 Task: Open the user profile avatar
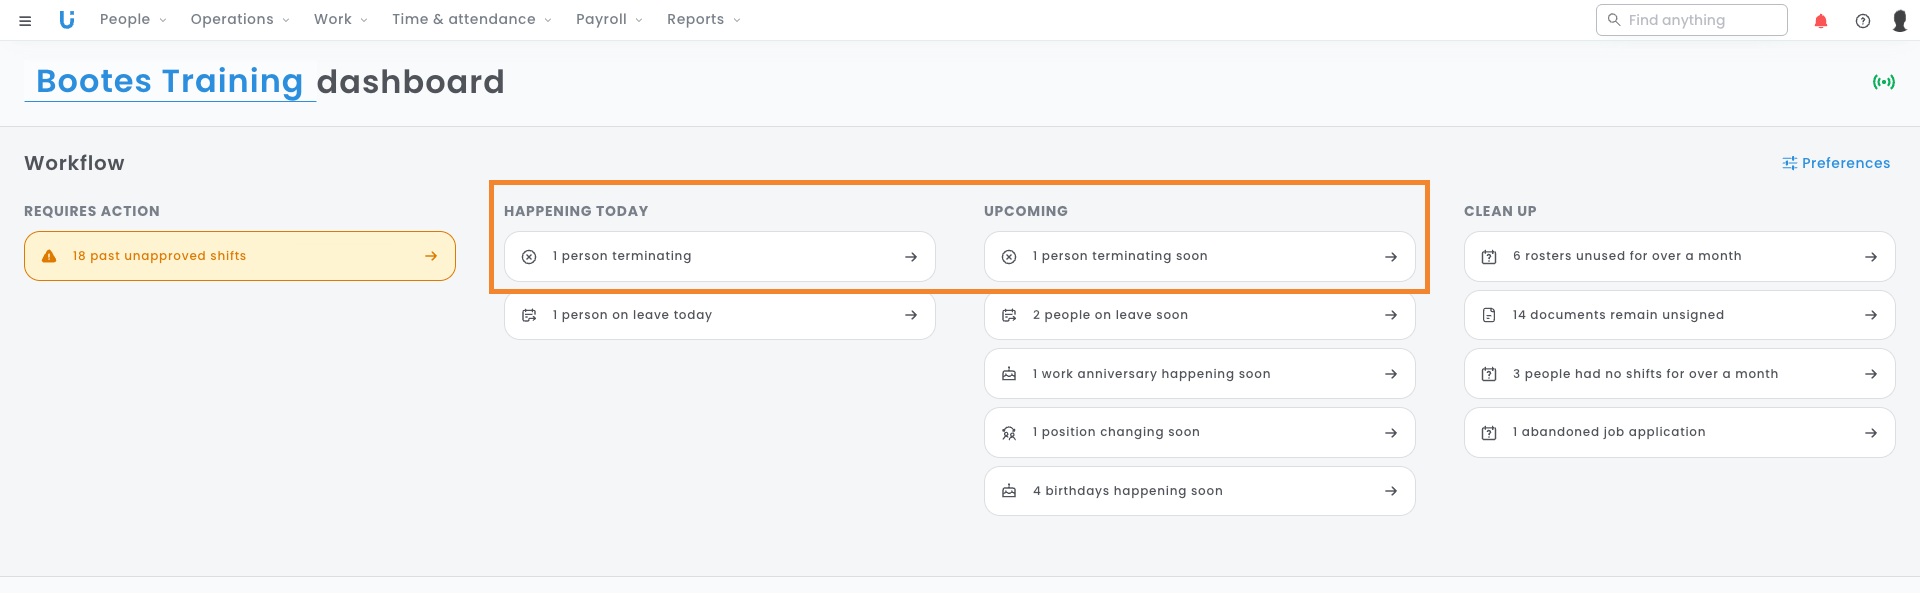1899,21
